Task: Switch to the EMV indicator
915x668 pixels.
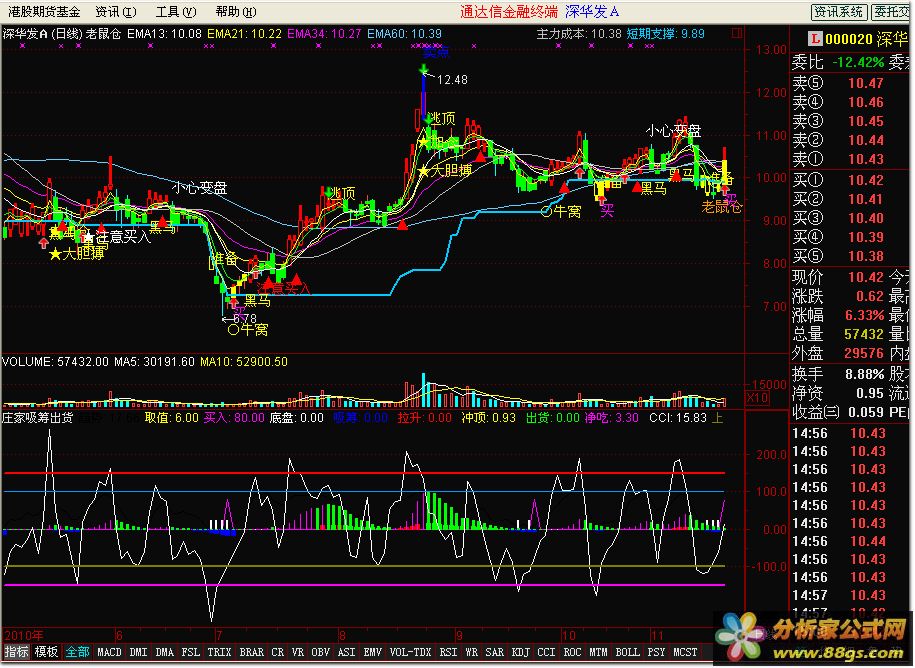Action: click(x=372, y=652)
